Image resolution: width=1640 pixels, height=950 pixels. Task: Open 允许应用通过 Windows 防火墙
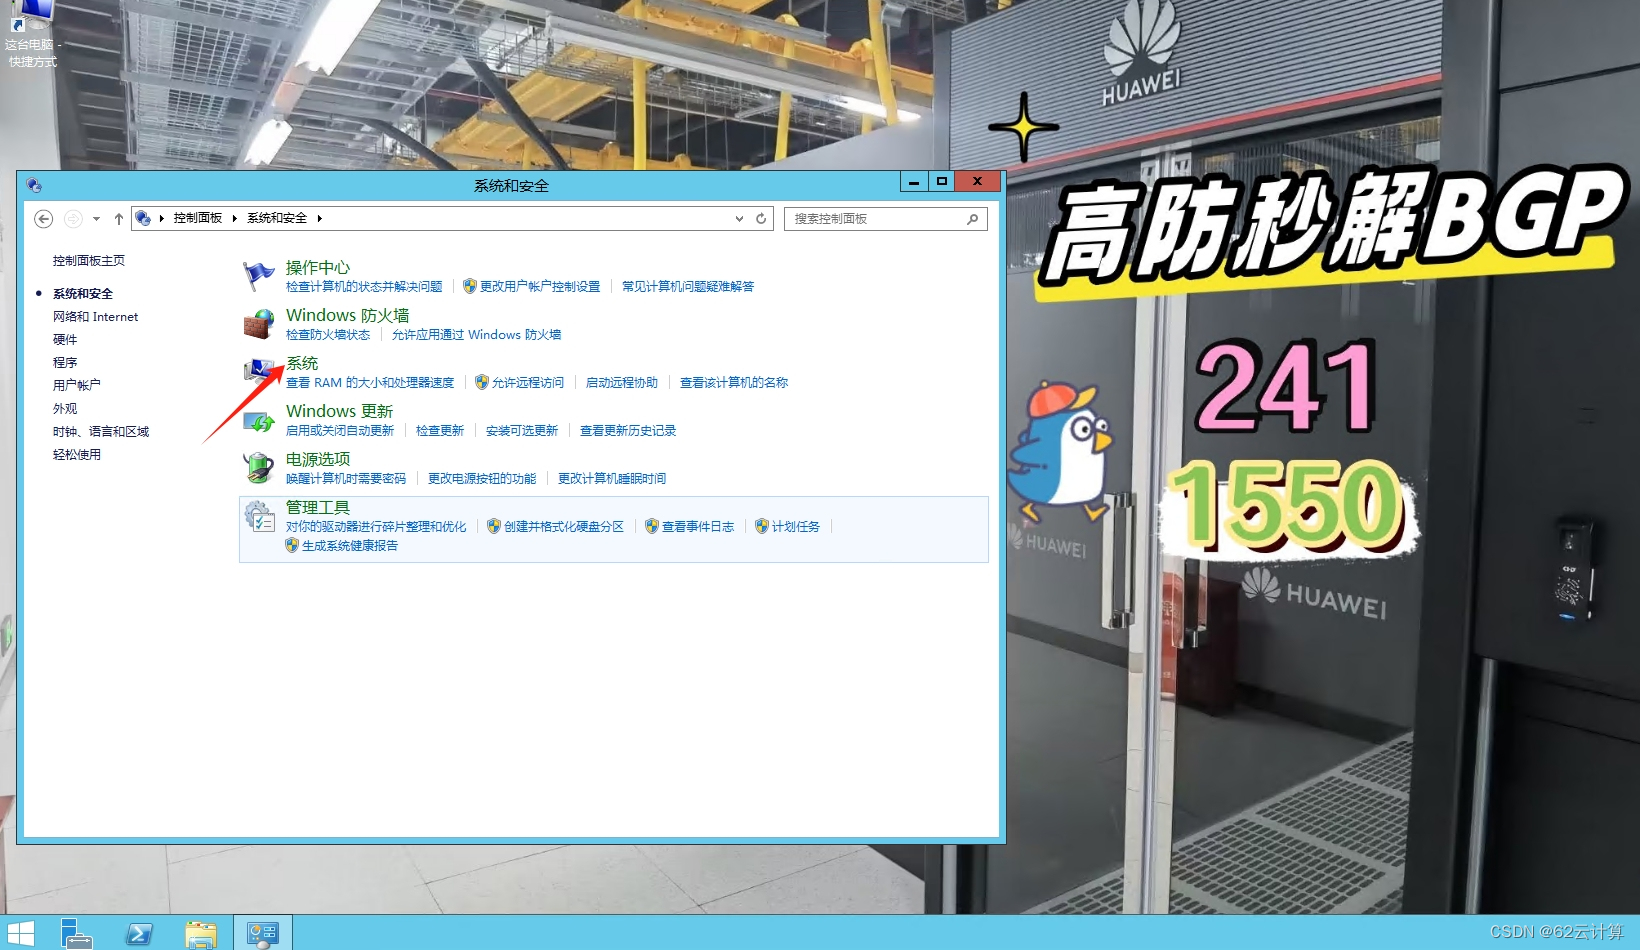(x=476, y=334)
